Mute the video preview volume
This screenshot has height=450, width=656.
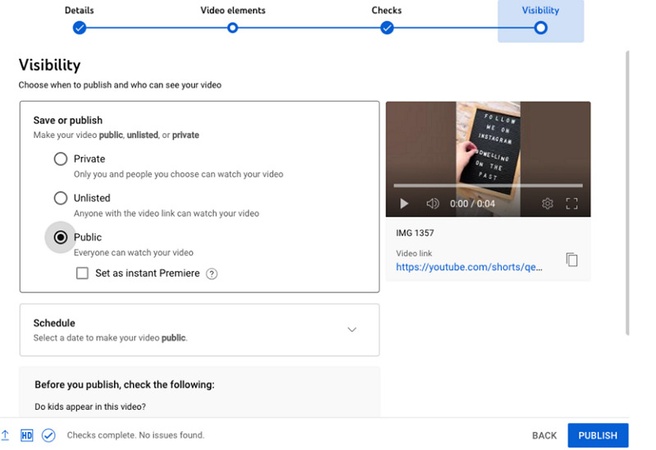(x=433, y=204)
